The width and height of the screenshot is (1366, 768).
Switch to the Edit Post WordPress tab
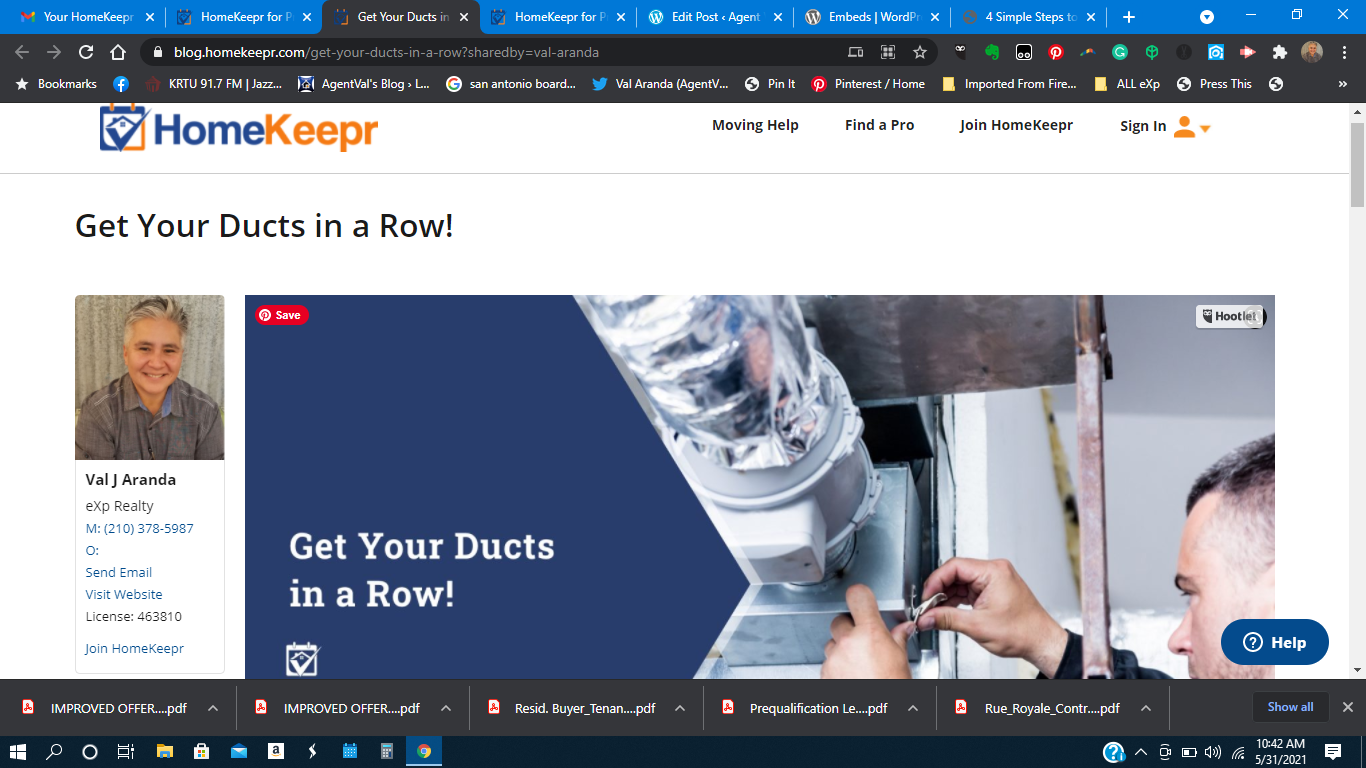coord(714,17)
